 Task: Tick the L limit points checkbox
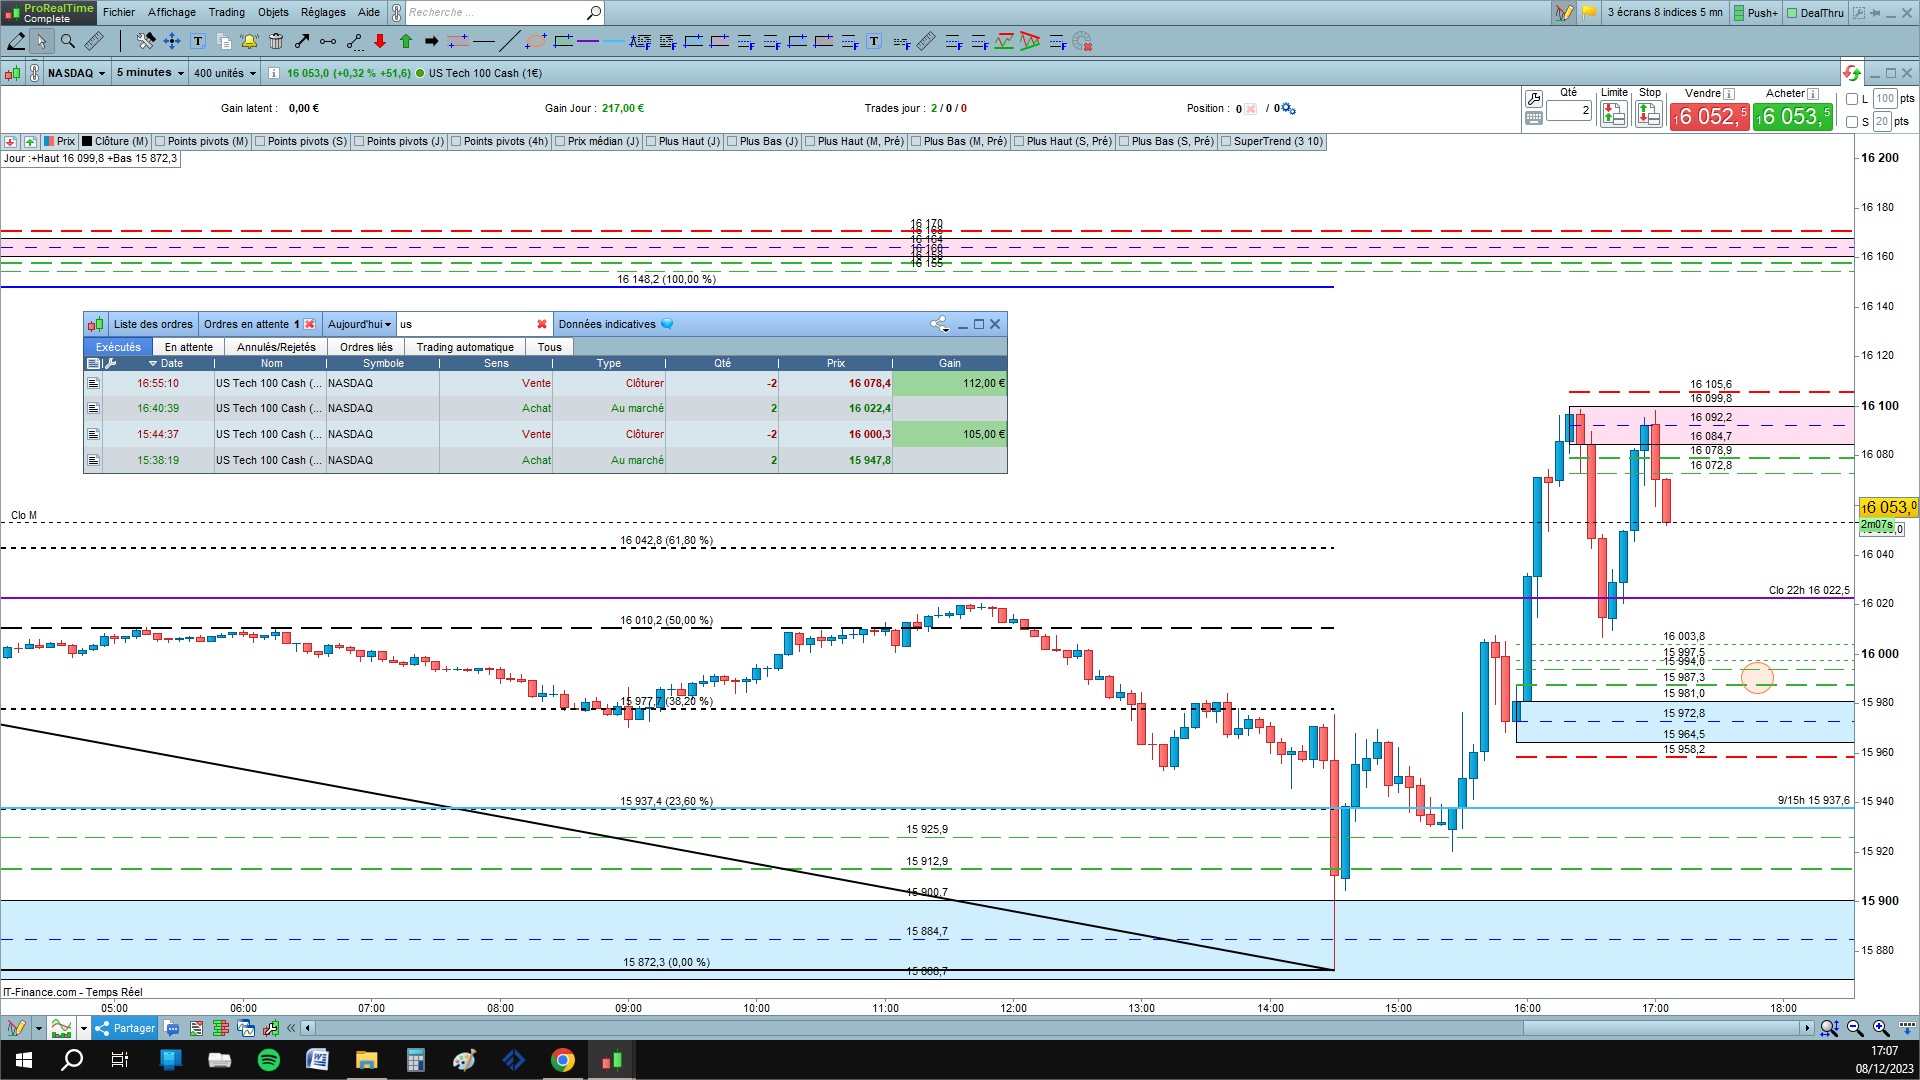[1852, 99]
